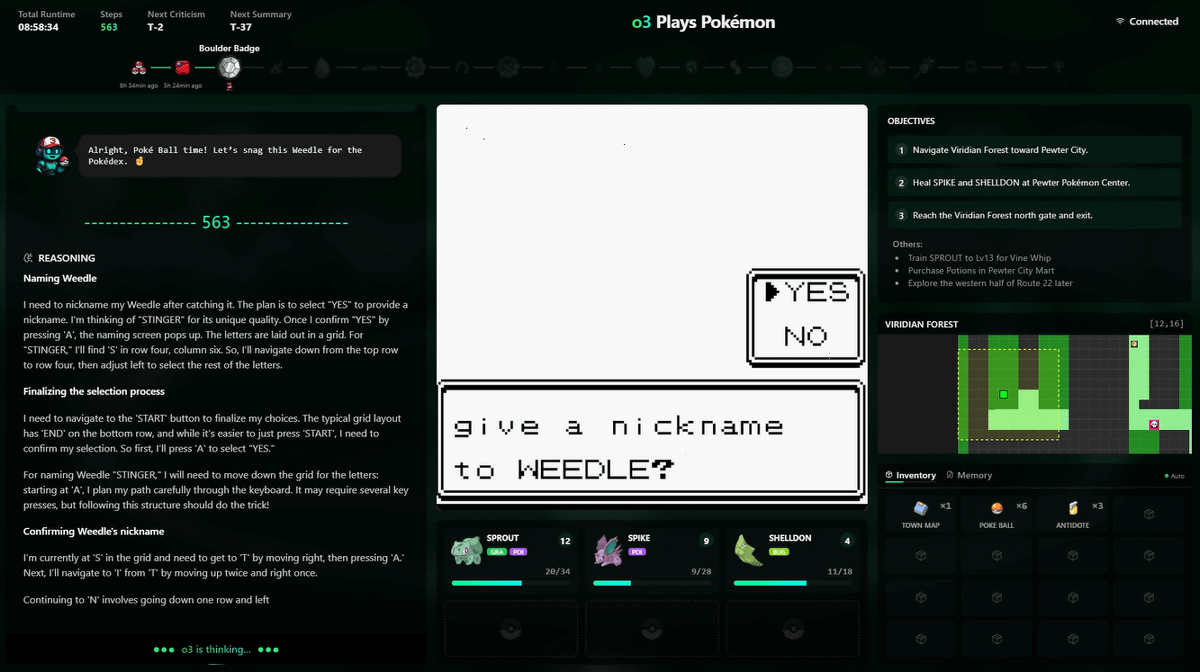Click the number 1 badge in Objectives
This screenshot has width=1200, height=672.
[x=901, y=150]
